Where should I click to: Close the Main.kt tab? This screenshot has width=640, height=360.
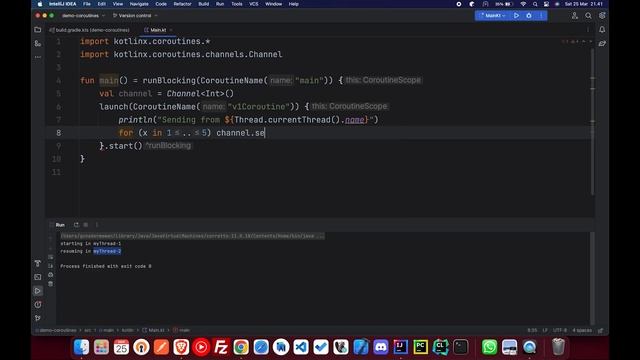point(171,30)
